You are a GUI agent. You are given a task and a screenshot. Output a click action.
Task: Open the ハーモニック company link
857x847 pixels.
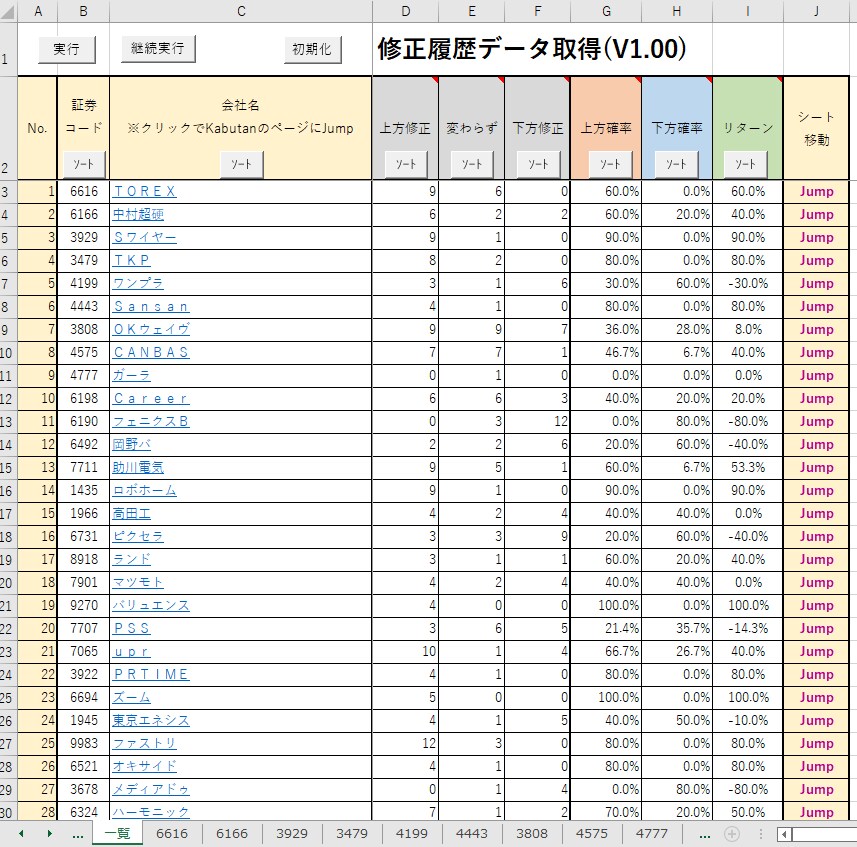tap(151, 812)
